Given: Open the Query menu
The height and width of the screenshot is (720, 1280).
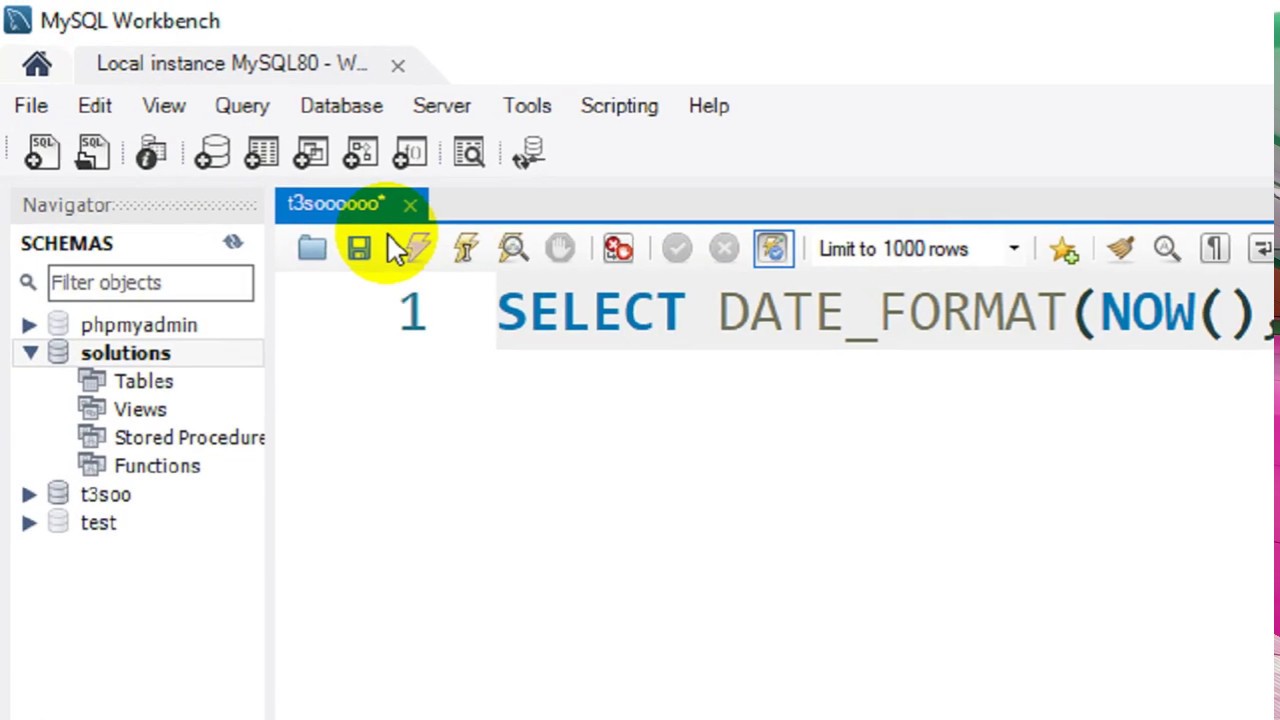Looking at the screenshot, I should pyautogui.click(x=242, y=106).
